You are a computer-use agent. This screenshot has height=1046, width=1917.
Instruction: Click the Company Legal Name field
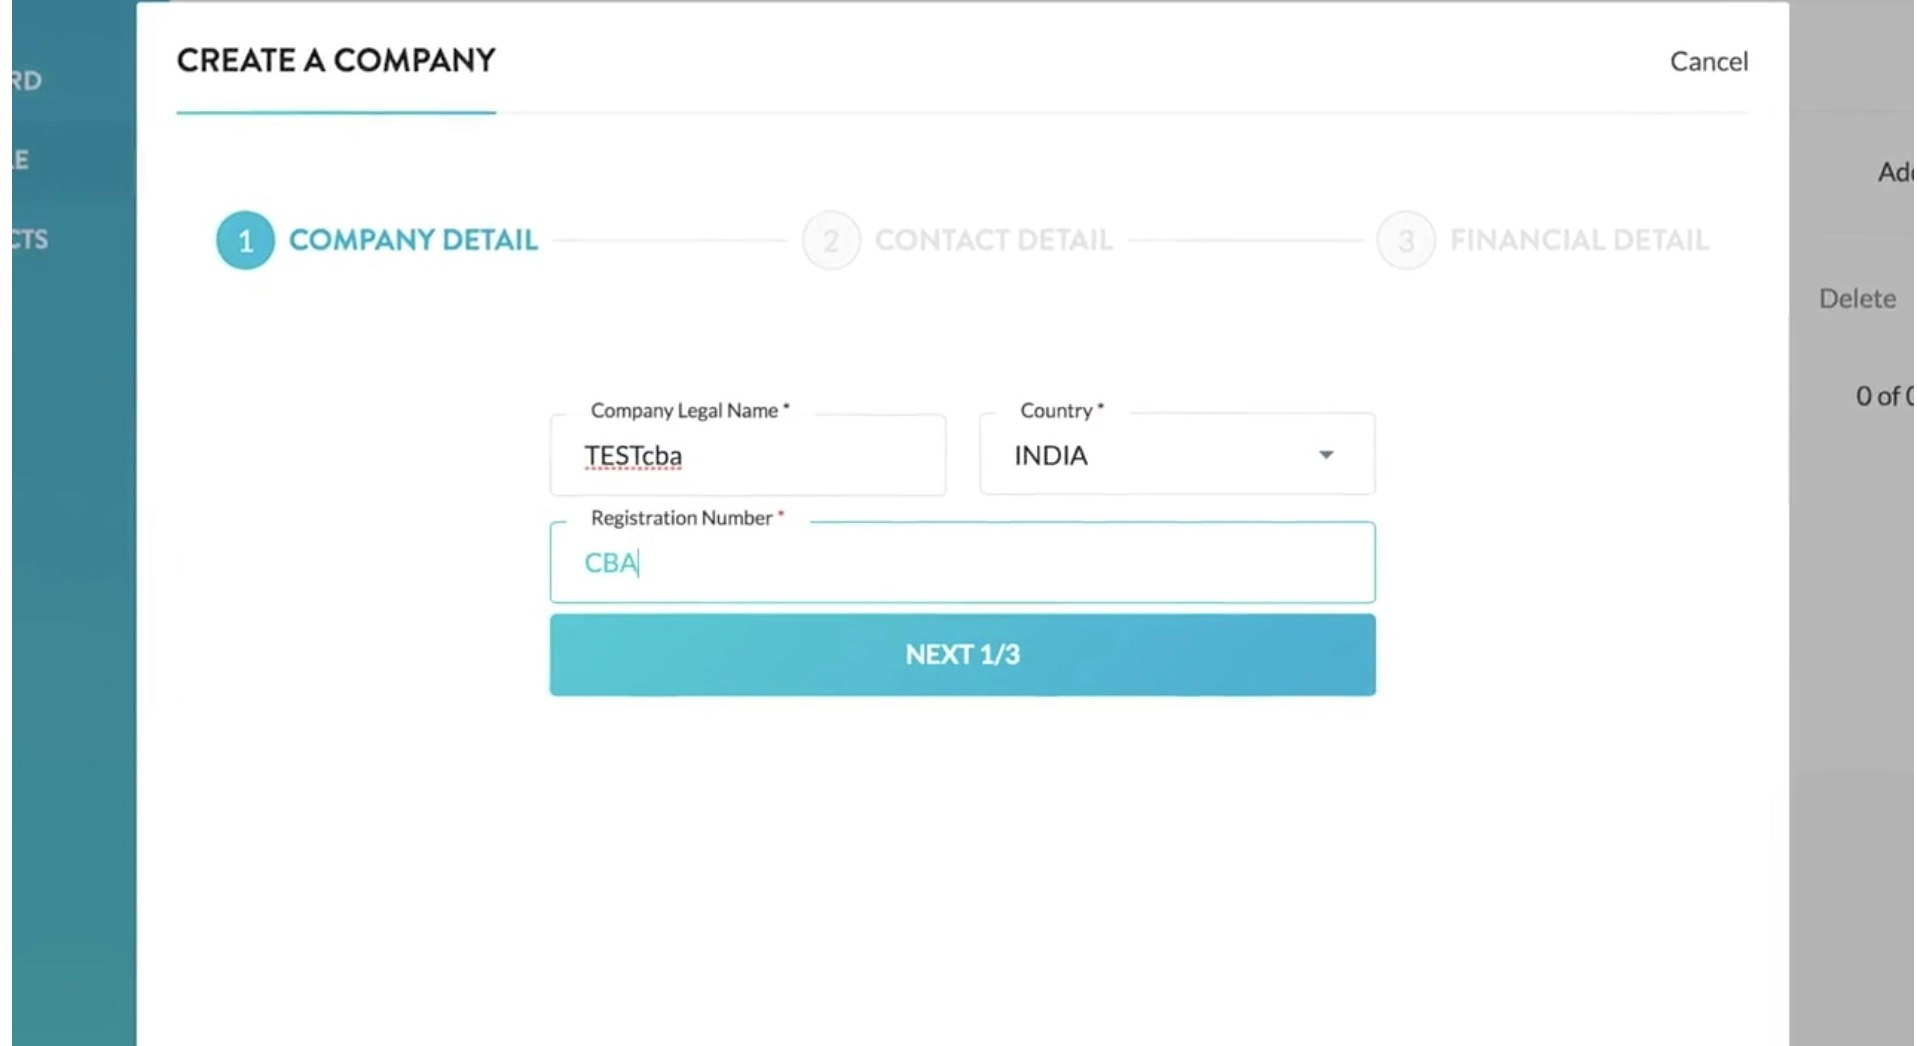click(747, 456)
